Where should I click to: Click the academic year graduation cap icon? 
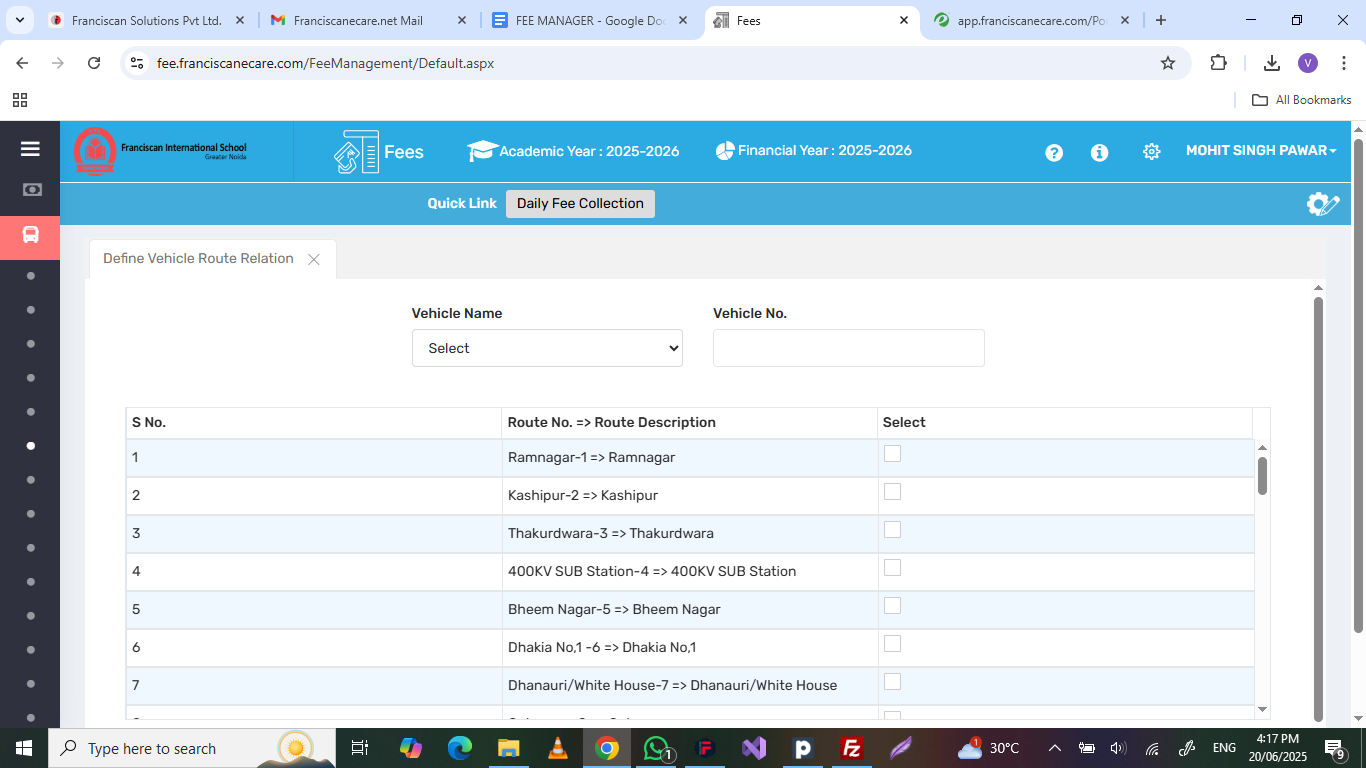point(482,151)
